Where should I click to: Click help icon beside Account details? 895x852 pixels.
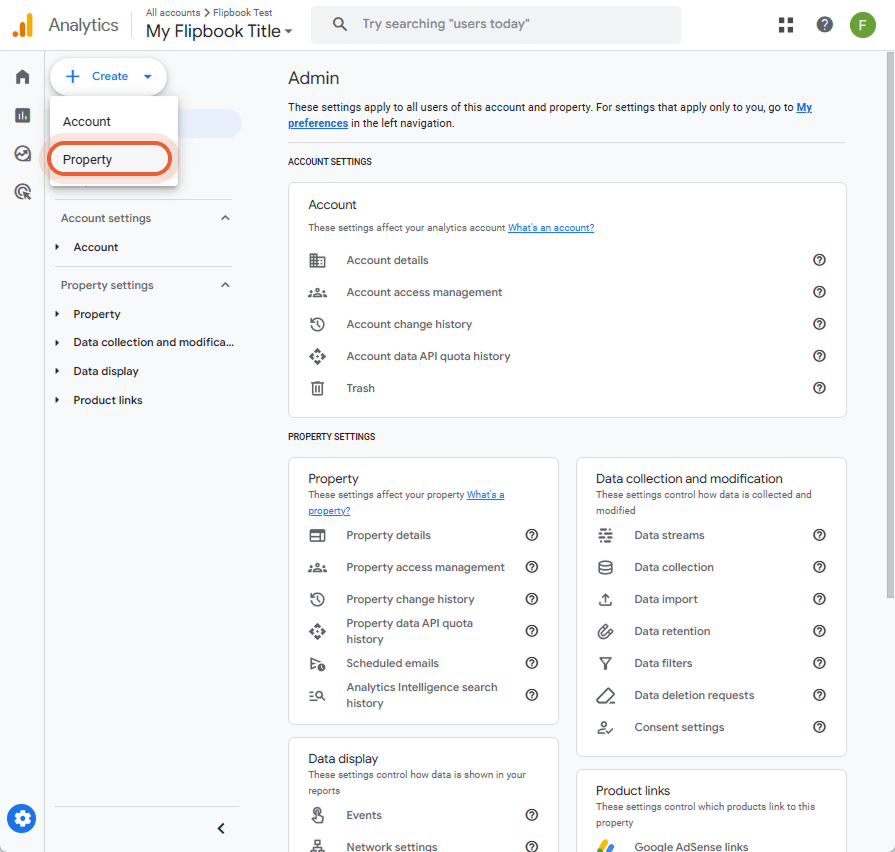click(x=819, y=260)
